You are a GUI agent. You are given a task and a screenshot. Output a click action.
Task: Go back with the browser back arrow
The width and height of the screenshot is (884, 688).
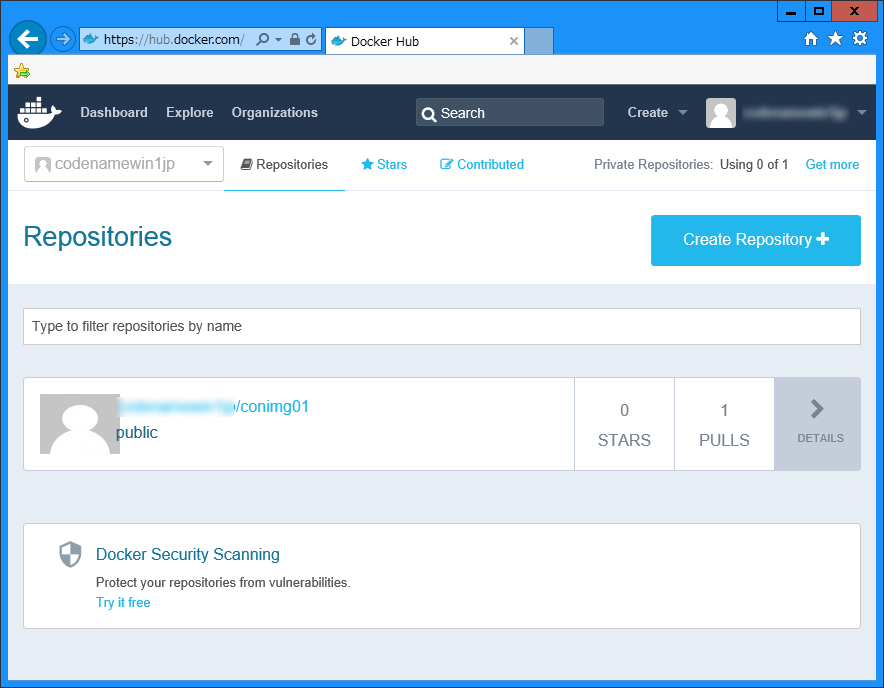tap(27, 39)
